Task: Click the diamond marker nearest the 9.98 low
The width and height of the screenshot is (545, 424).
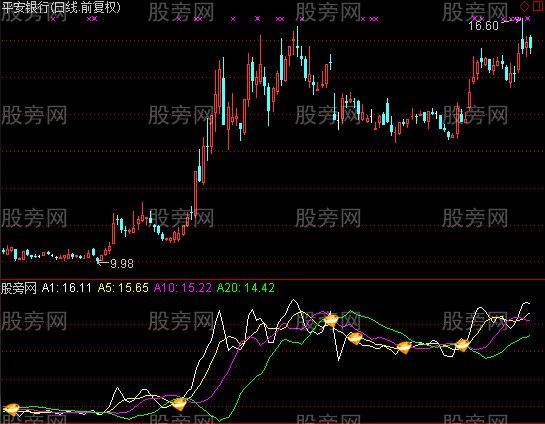Action: [179, 404]
